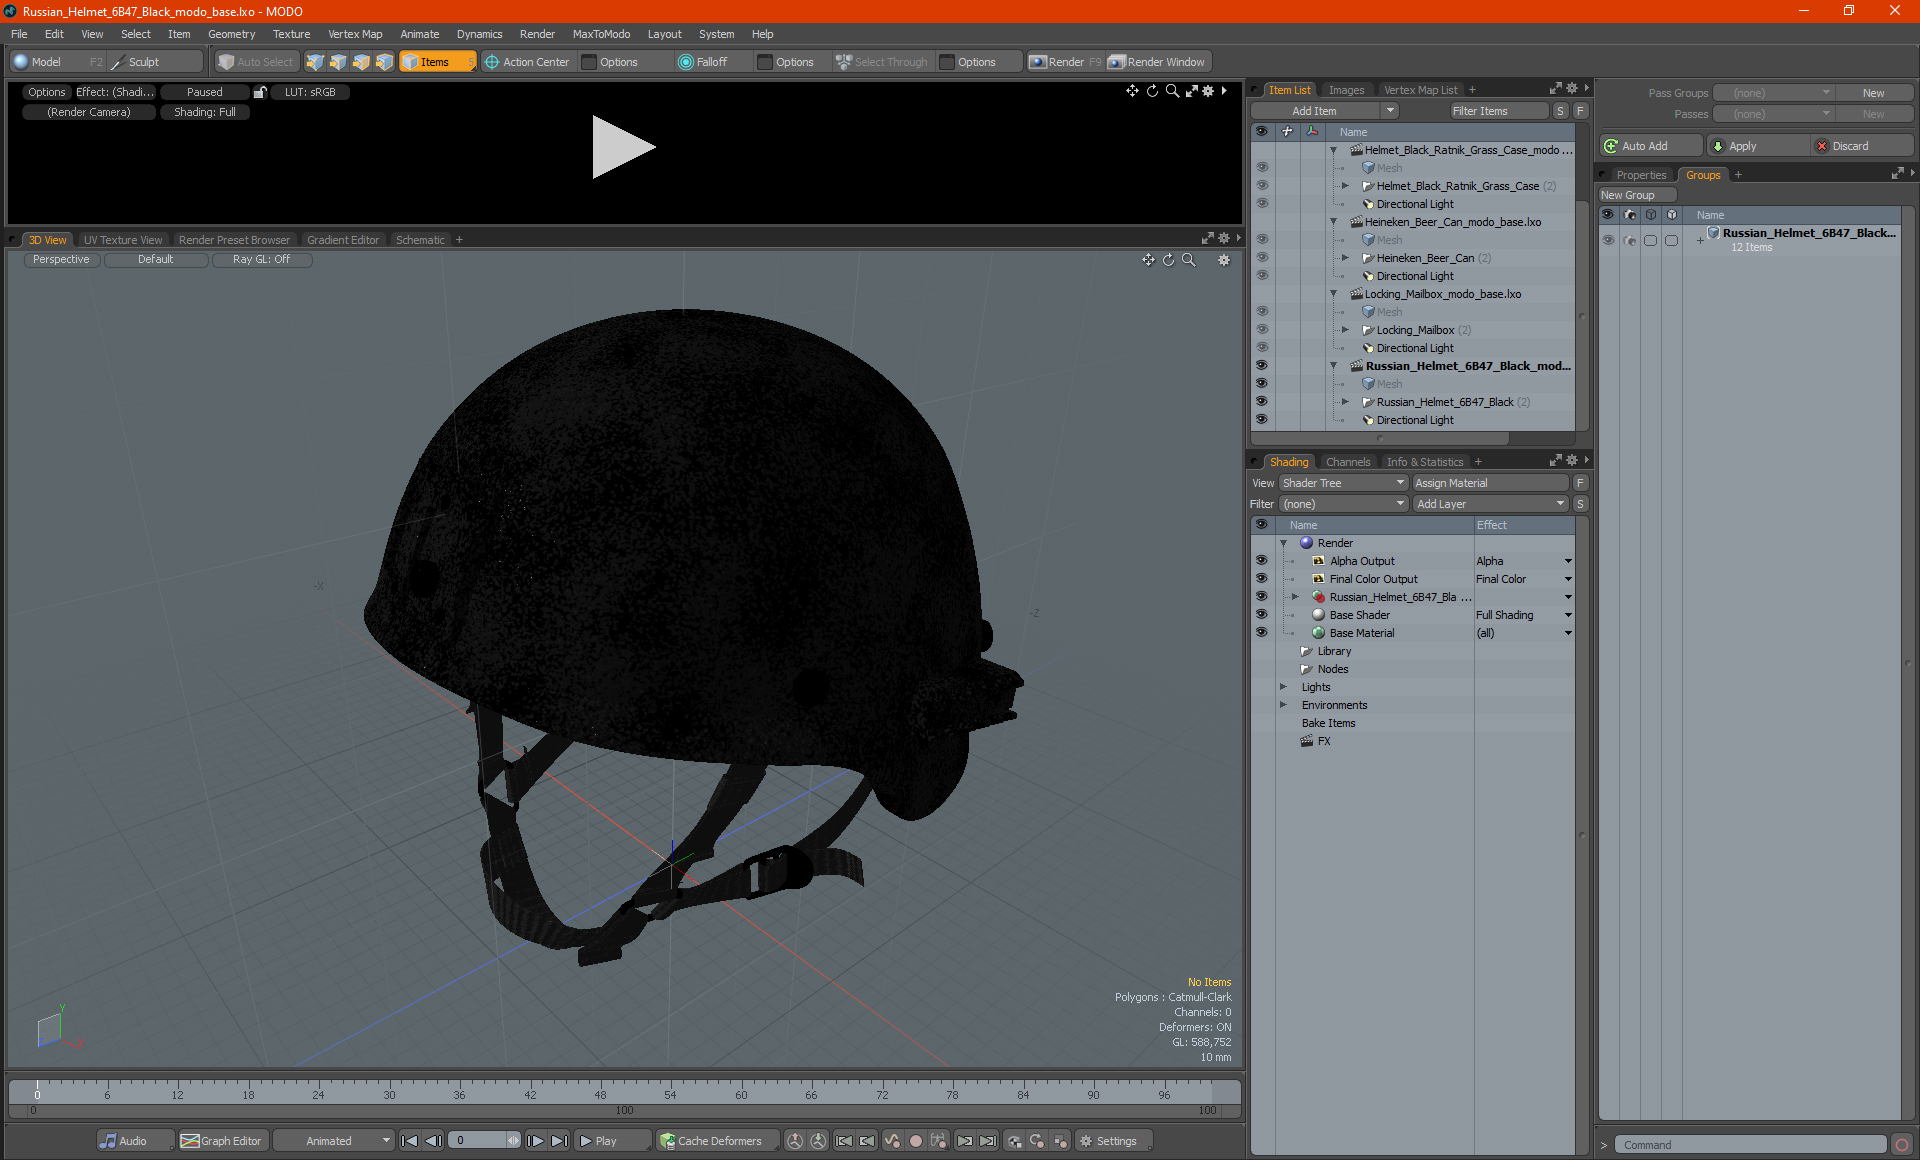Image resolution: width=1920 pixels, height=1160 pixels.
Task: Click the Assign Material button
Action: 1490,483
